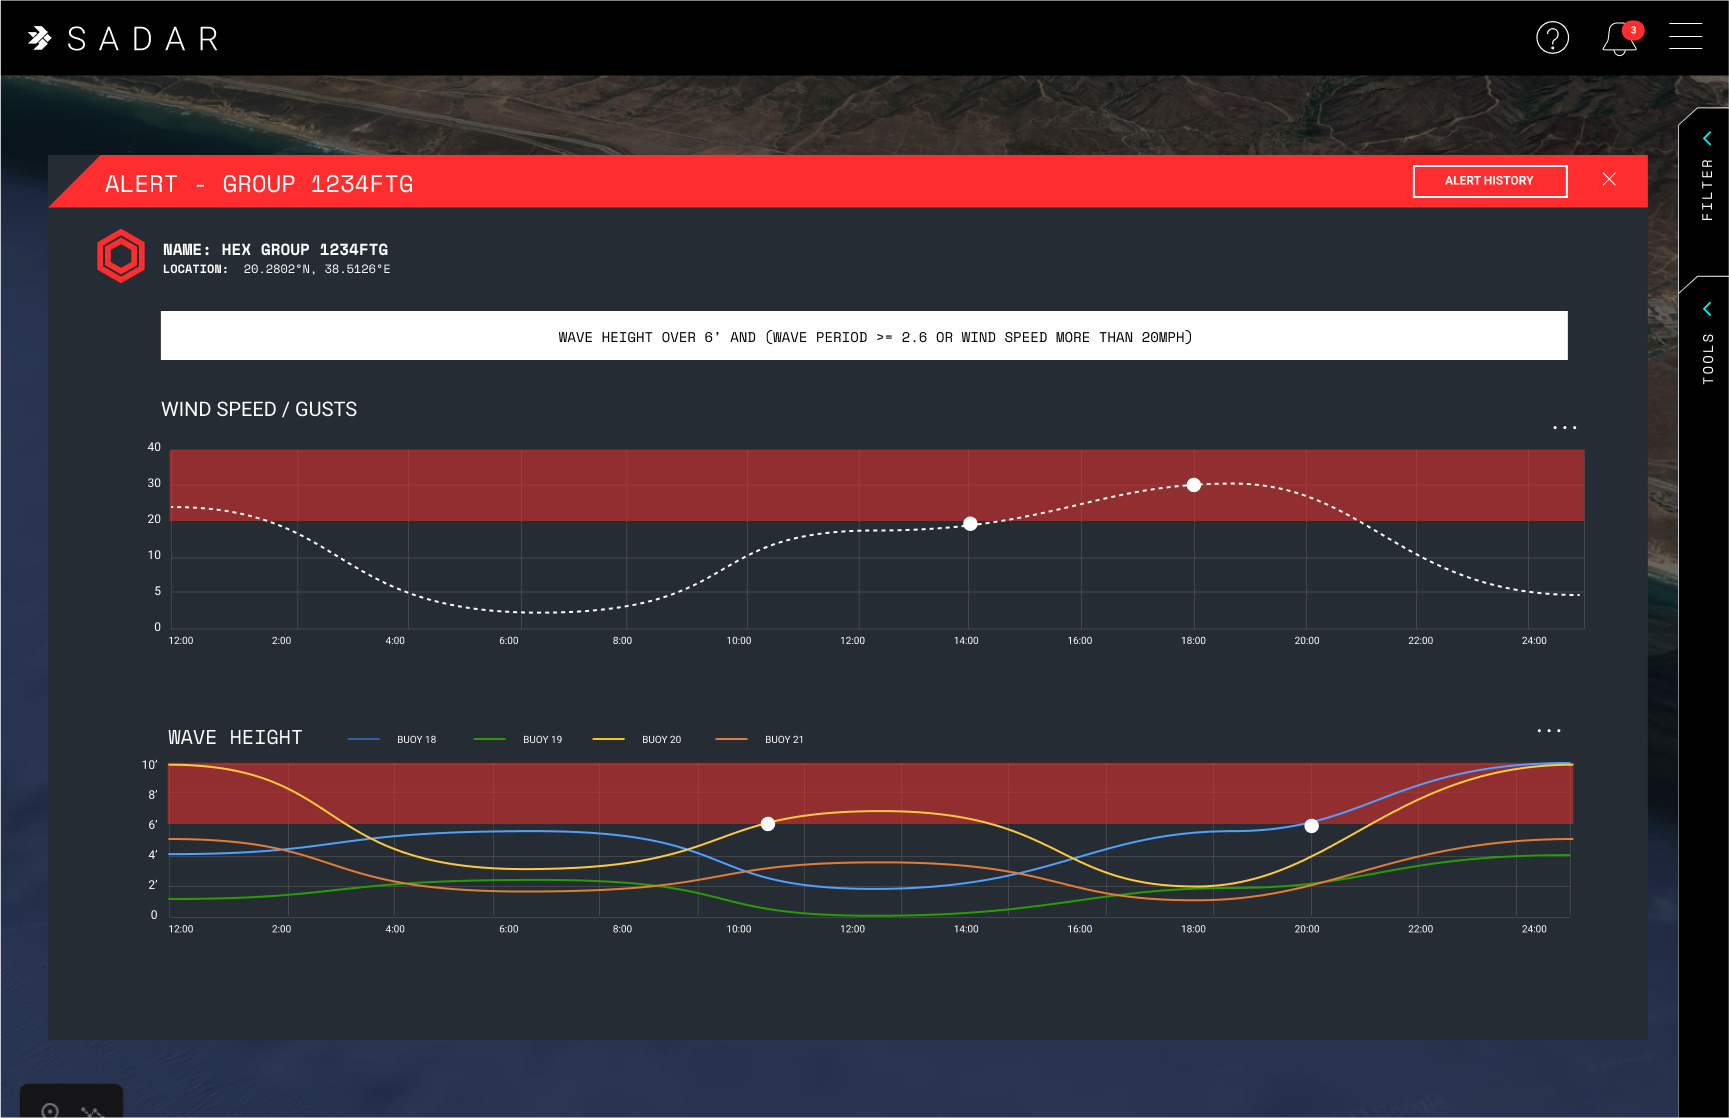Close the Alert Group 1234FTG panel
The height and width of the screenshot is (1118, 1729).
pos(1609,179)
